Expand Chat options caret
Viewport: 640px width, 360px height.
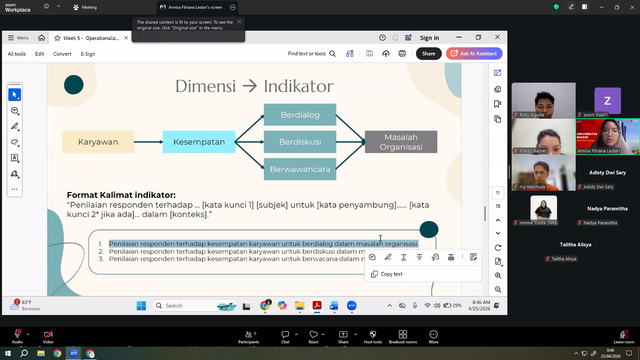click(296, 334)
